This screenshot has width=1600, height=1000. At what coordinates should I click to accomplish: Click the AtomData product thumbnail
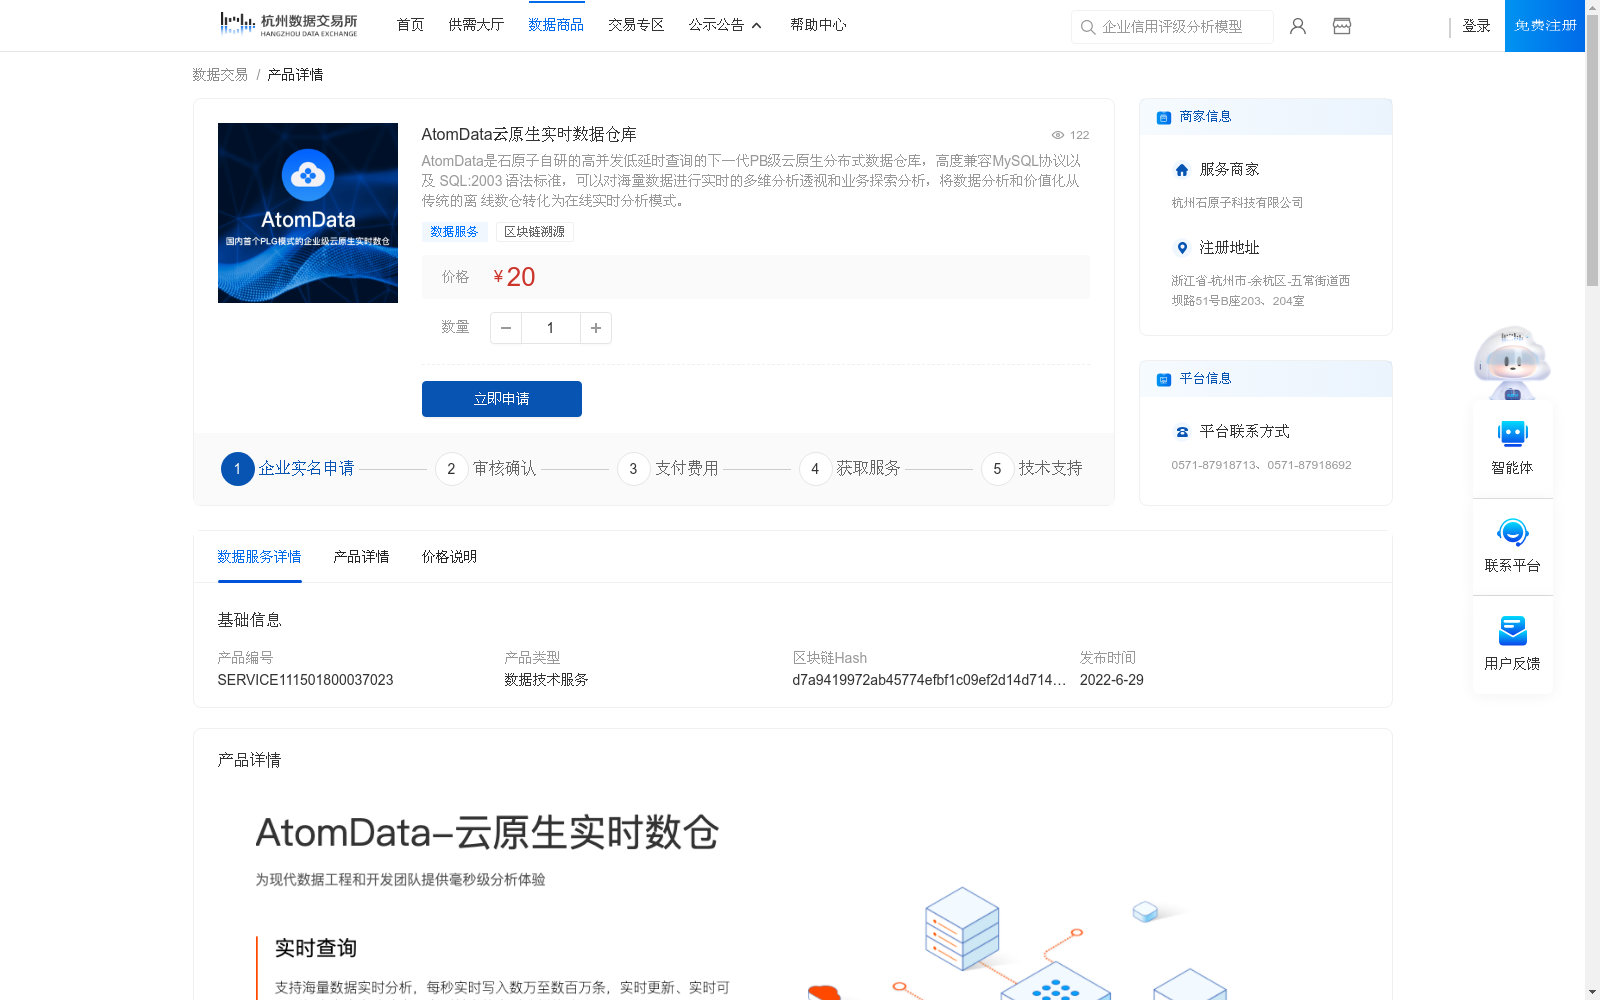coord(308,213)
